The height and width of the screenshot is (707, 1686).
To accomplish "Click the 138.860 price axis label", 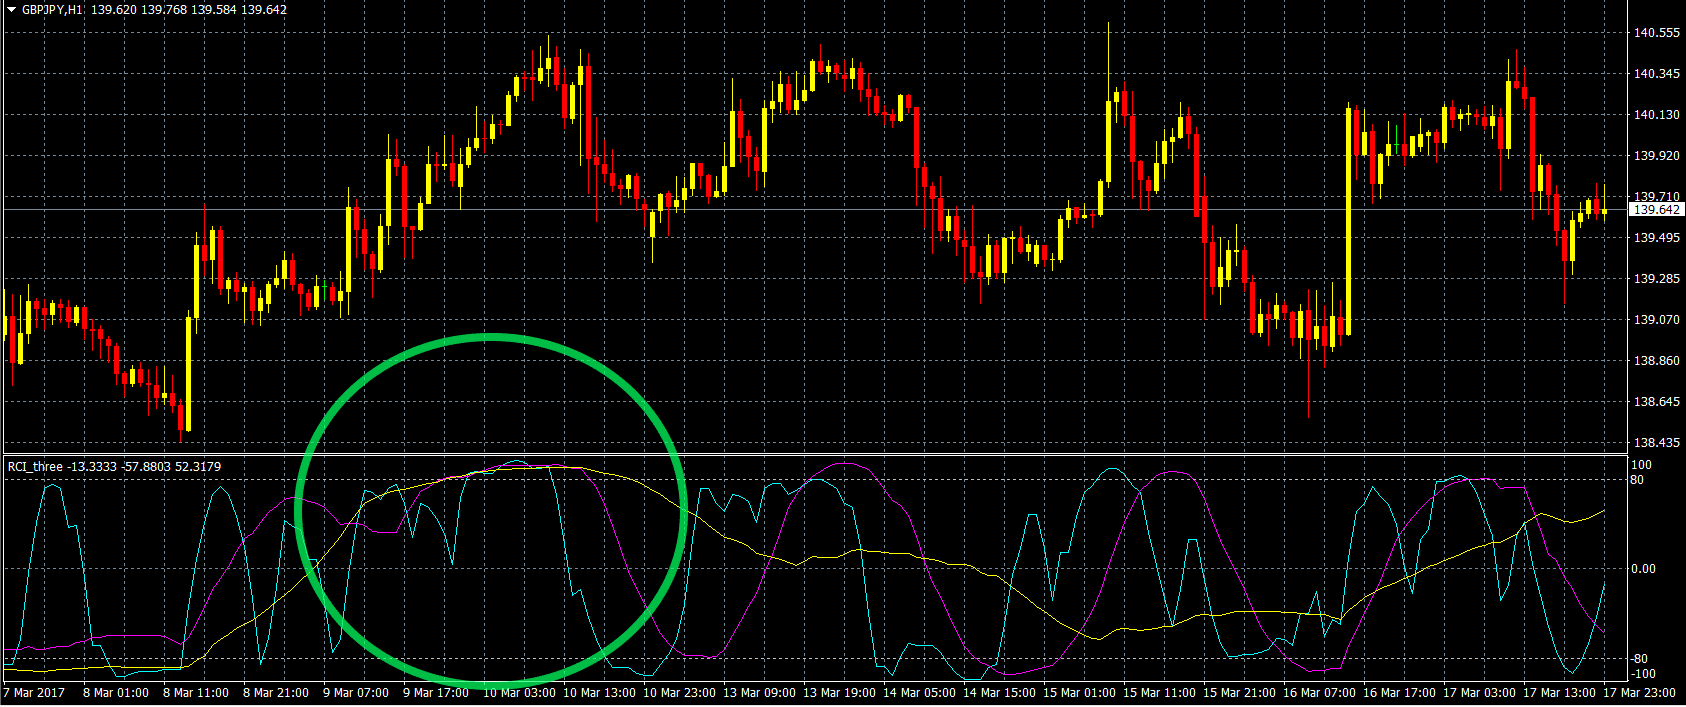I will point(1656,361).
